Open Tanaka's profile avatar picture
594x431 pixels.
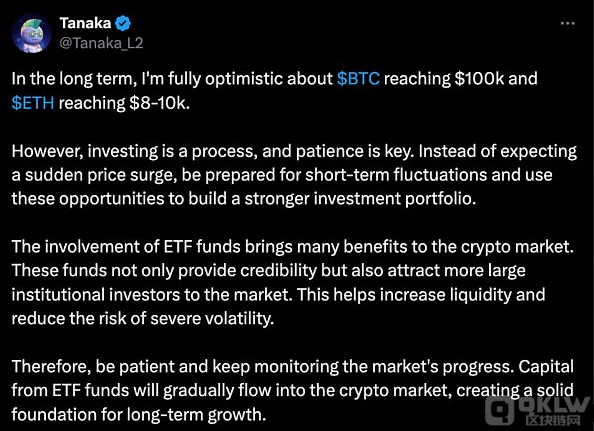pos(32,34)
